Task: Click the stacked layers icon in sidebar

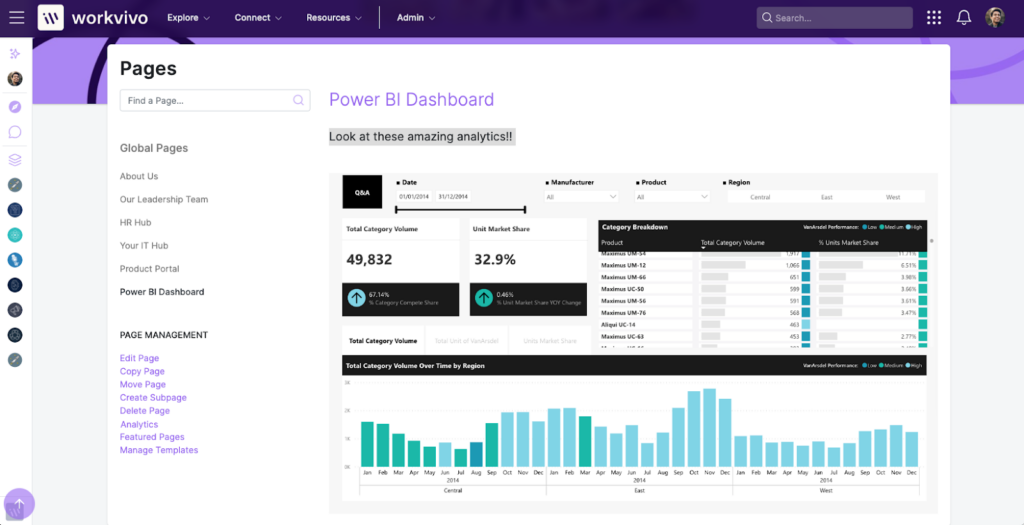Action: pyautogui.click(x=15, y=159)
